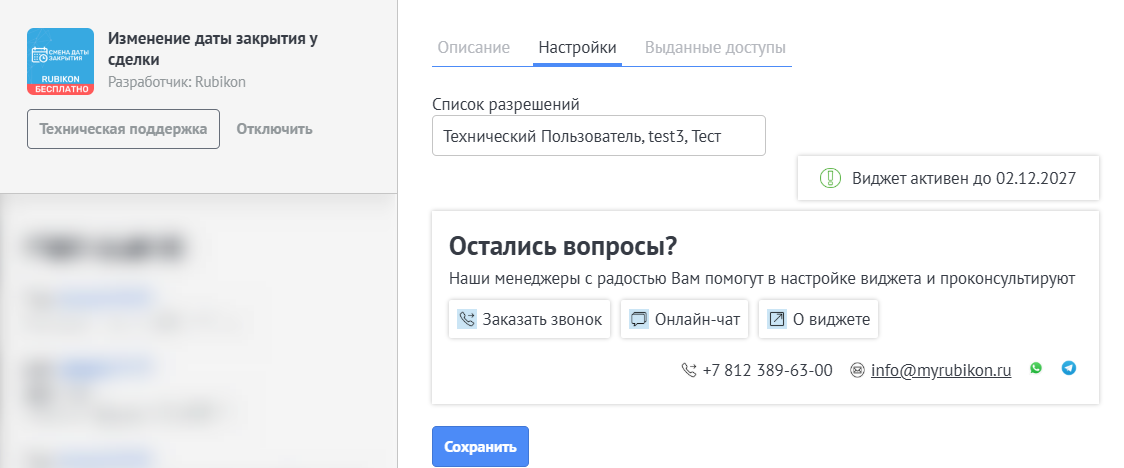Screen dimensions: 1124x468
Task: Click the Наши менеджеры с радостью help text
Action: coord(762,279)
